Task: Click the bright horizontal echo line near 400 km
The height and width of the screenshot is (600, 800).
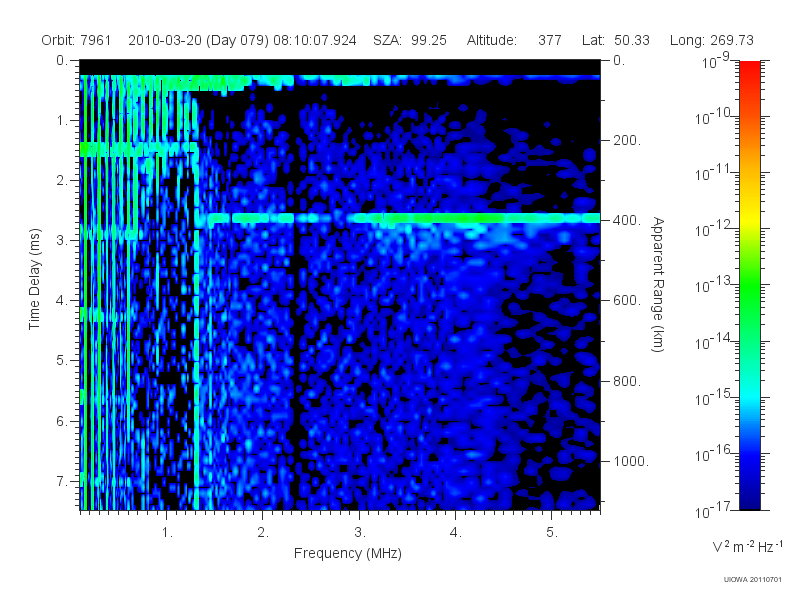Action: [398, 218]
